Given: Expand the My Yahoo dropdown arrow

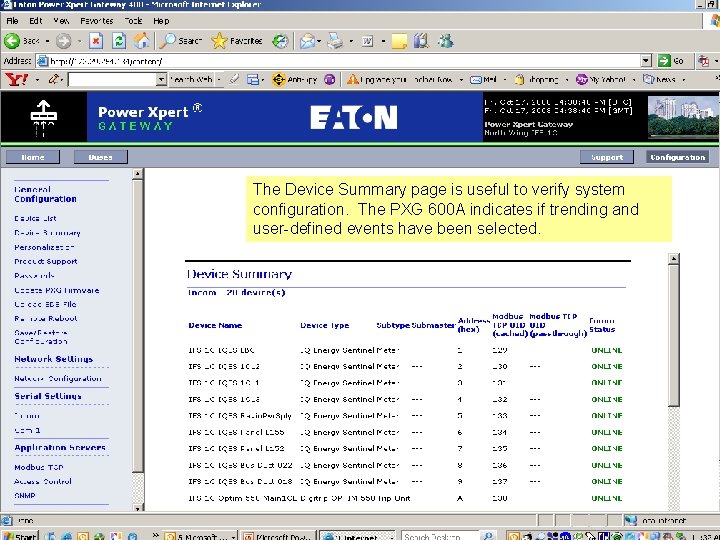Looking at the screenshot, I should pos(634,80).
